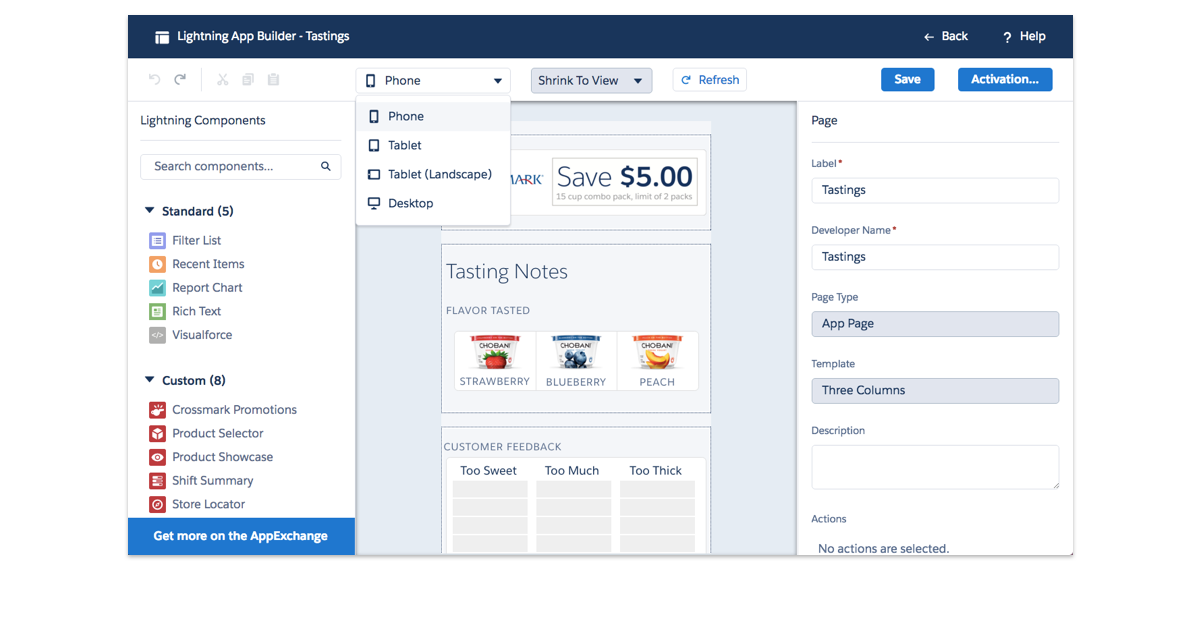The image size is (1200, 640).
Task: Collapse the Custom (8) section
Action: pos(150,380)
